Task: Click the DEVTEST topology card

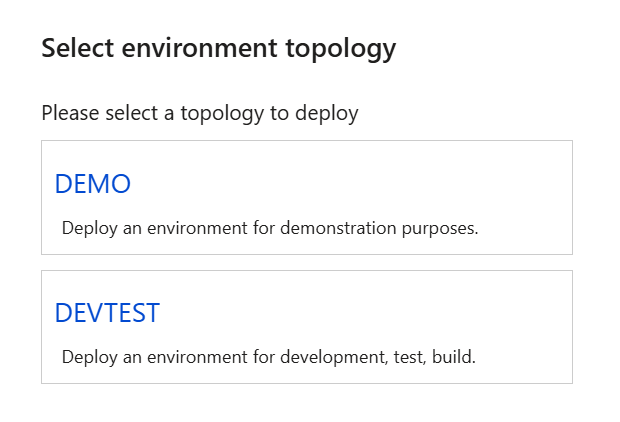Action: coord(307,327)
